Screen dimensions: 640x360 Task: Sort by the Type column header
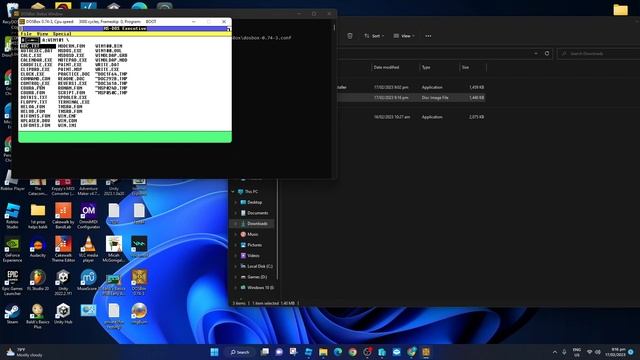click(426, 67)
